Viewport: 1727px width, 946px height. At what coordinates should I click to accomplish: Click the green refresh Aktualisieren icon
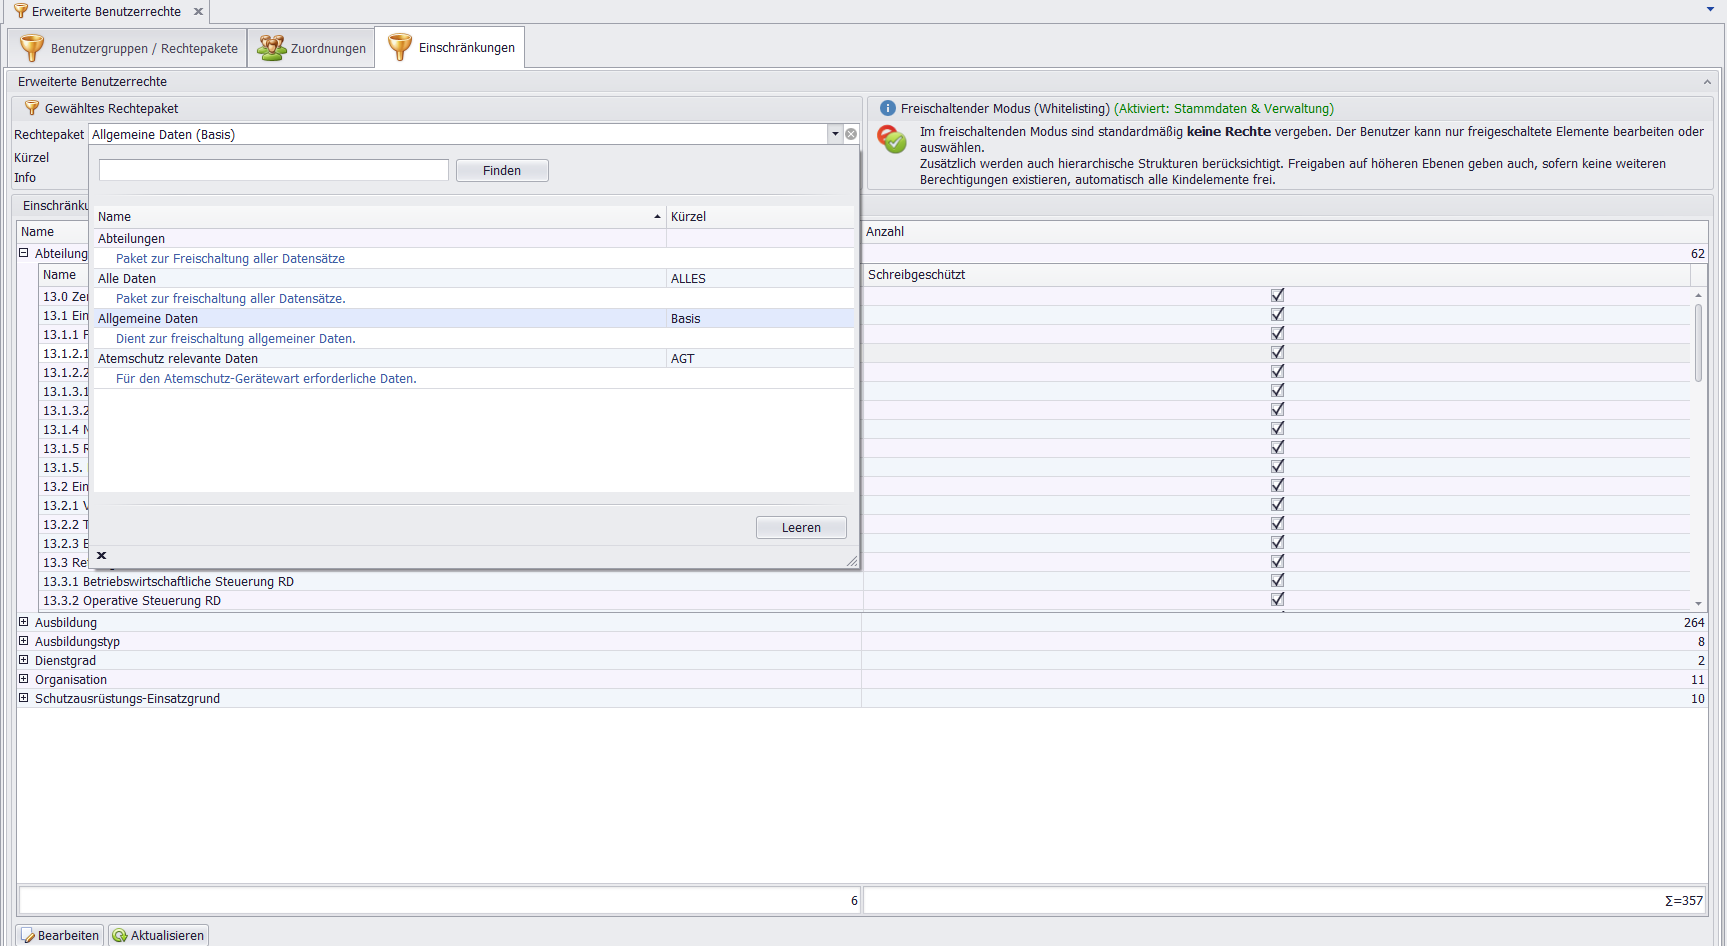[120, 936]
